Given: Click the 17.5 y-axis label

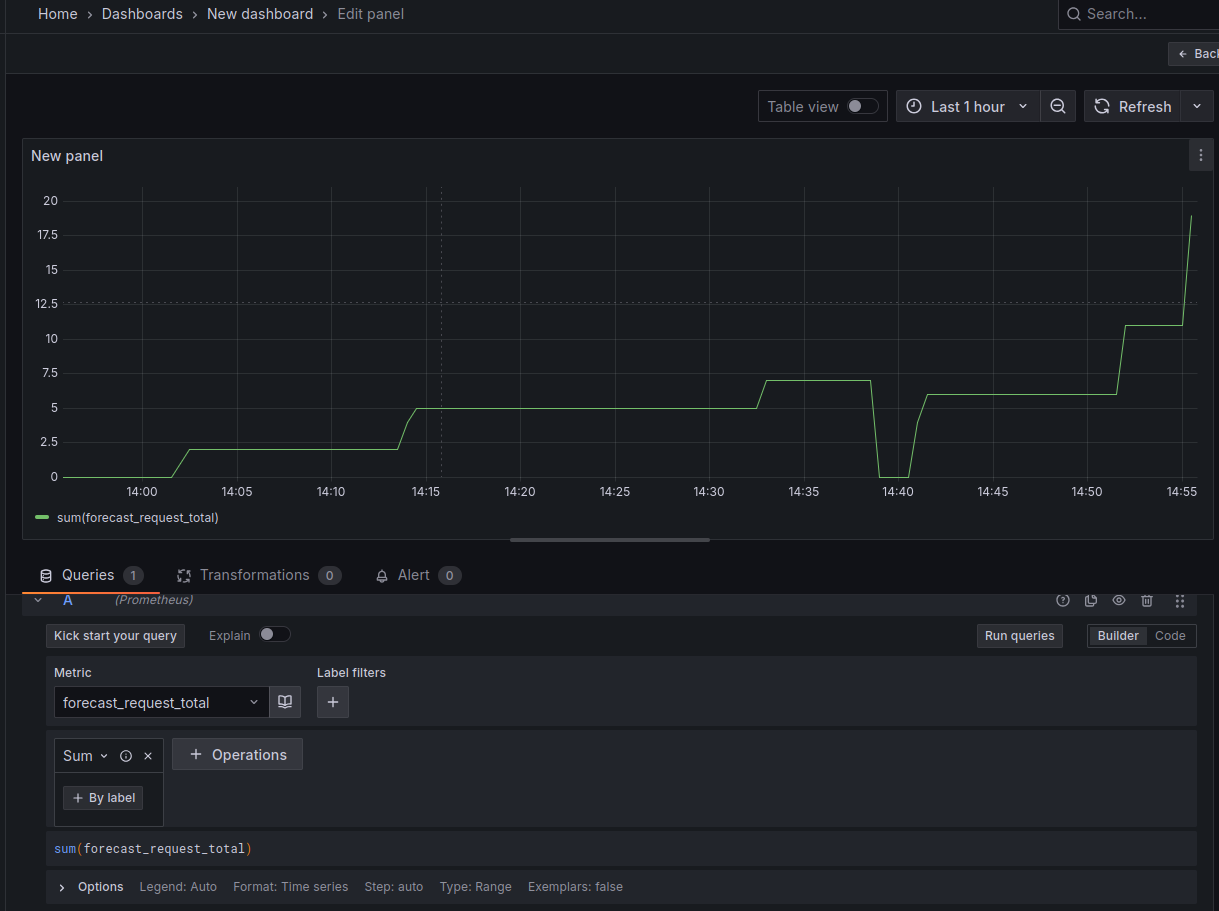Looking at the screenshot, I should tap(46, 235).
